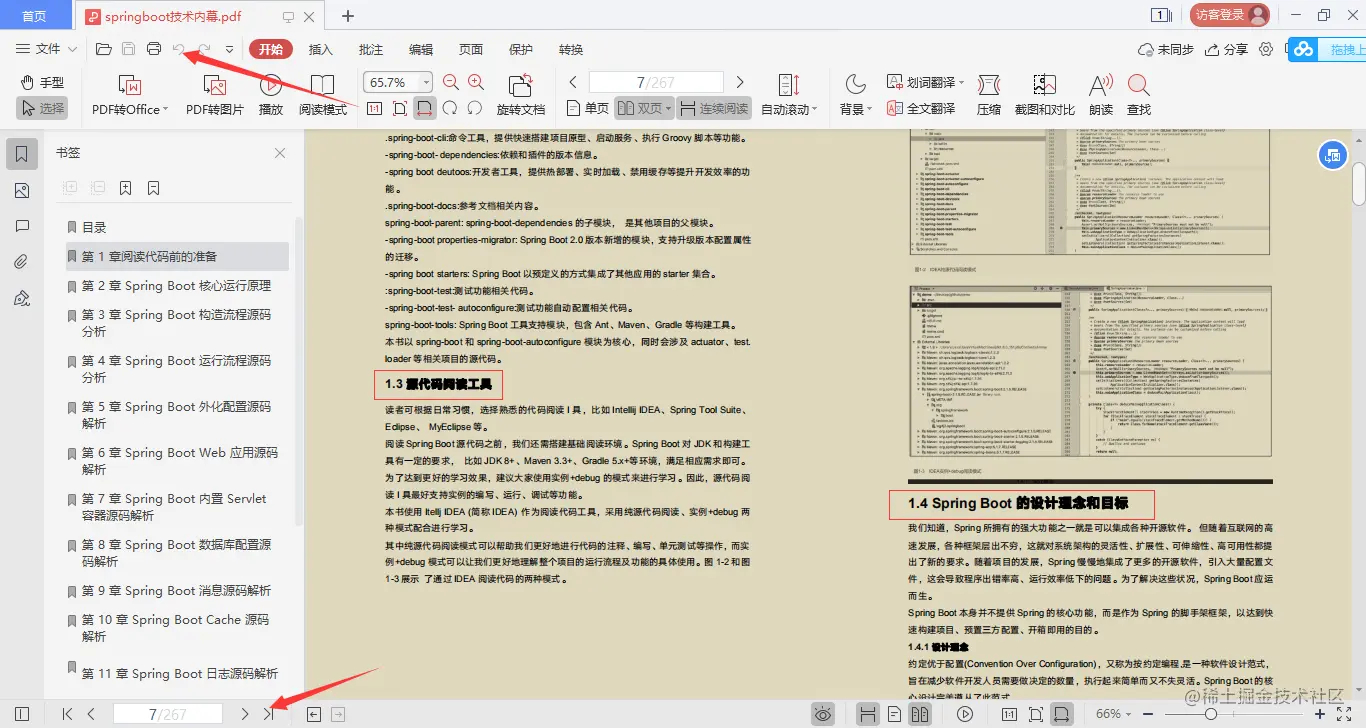This screenshot has width=1366, height=728.
Task: Open the 自动滚动 auto-scroll dropdown
Action: (x=790, y=108)
